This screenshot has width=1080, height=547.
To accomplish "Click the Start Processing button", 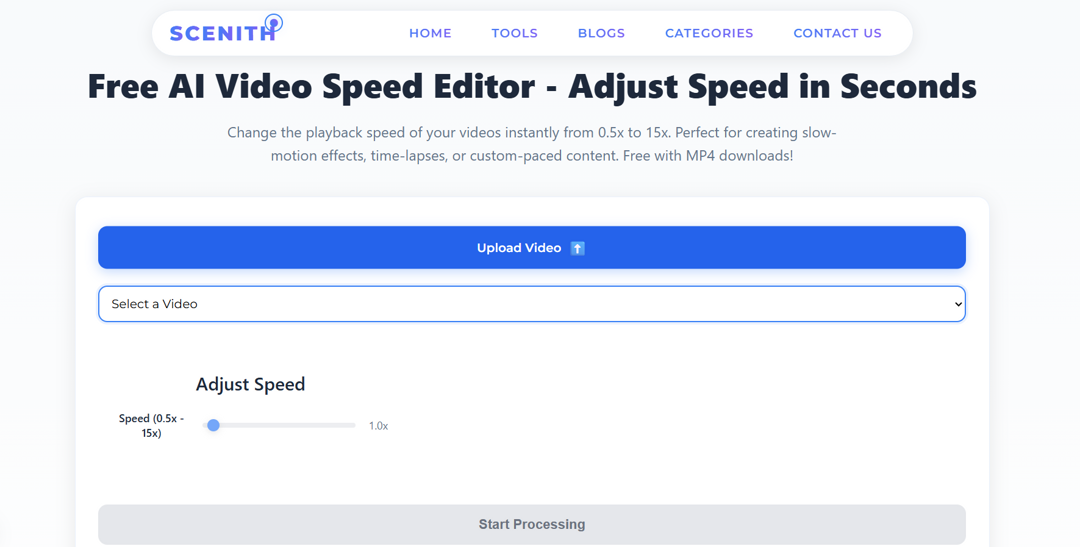I will (x=532, y=524).
